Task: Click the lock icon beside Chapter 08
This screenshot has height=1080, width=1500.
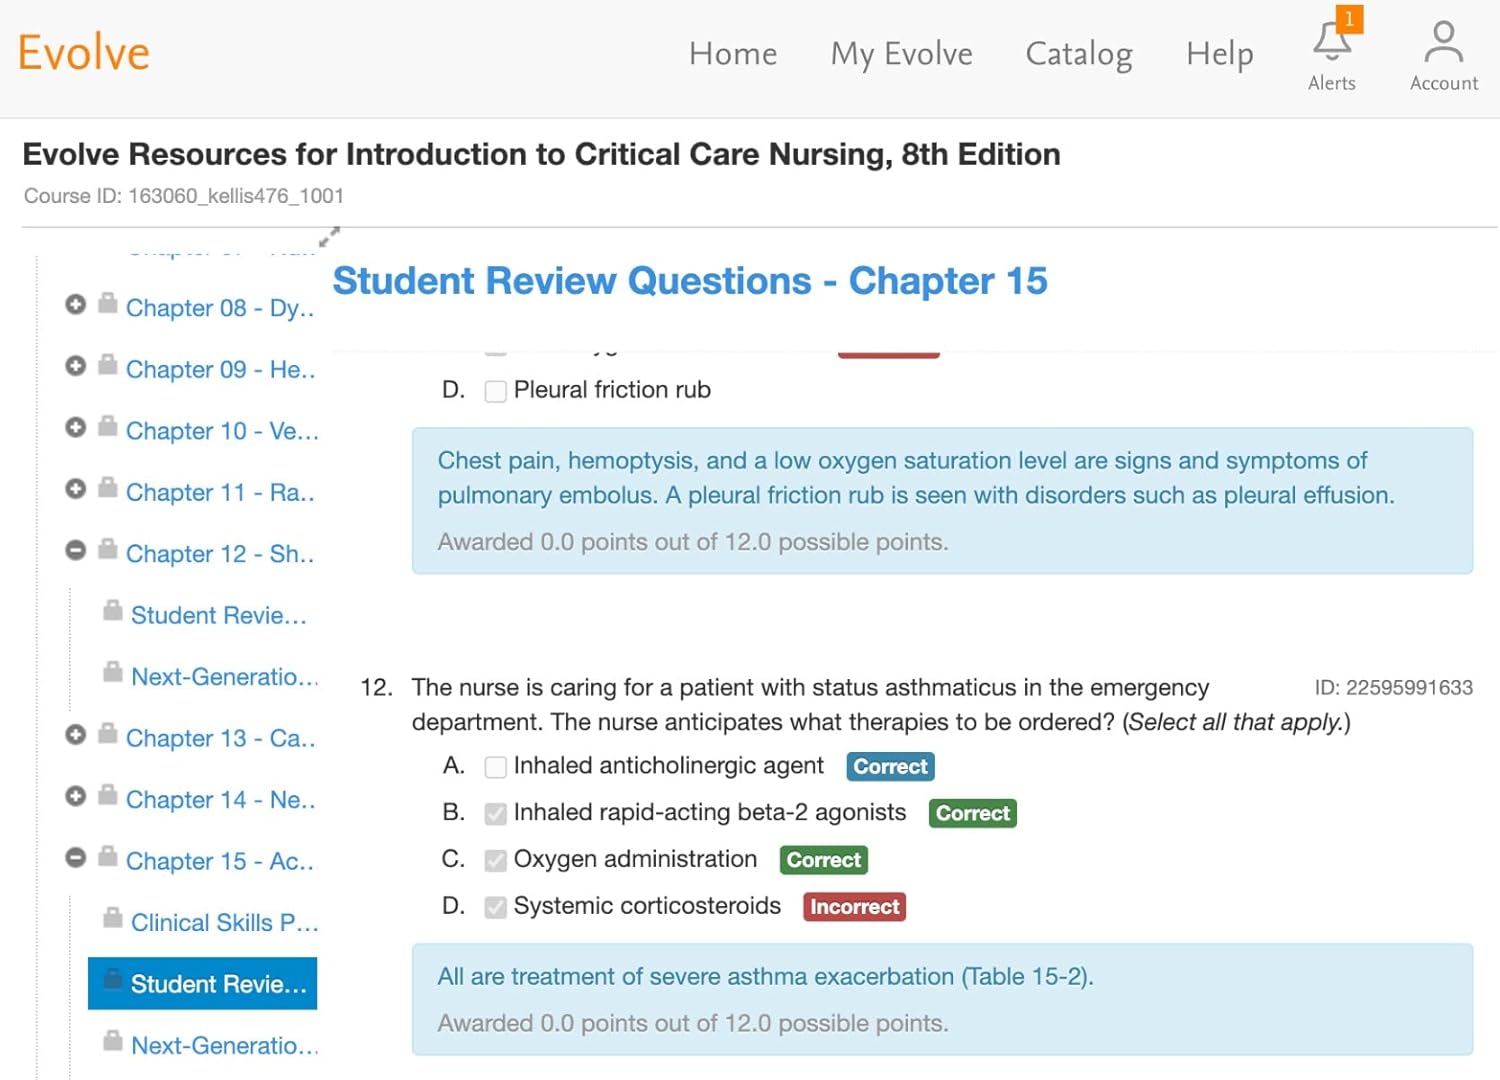Action: click(x=109, y=304)
